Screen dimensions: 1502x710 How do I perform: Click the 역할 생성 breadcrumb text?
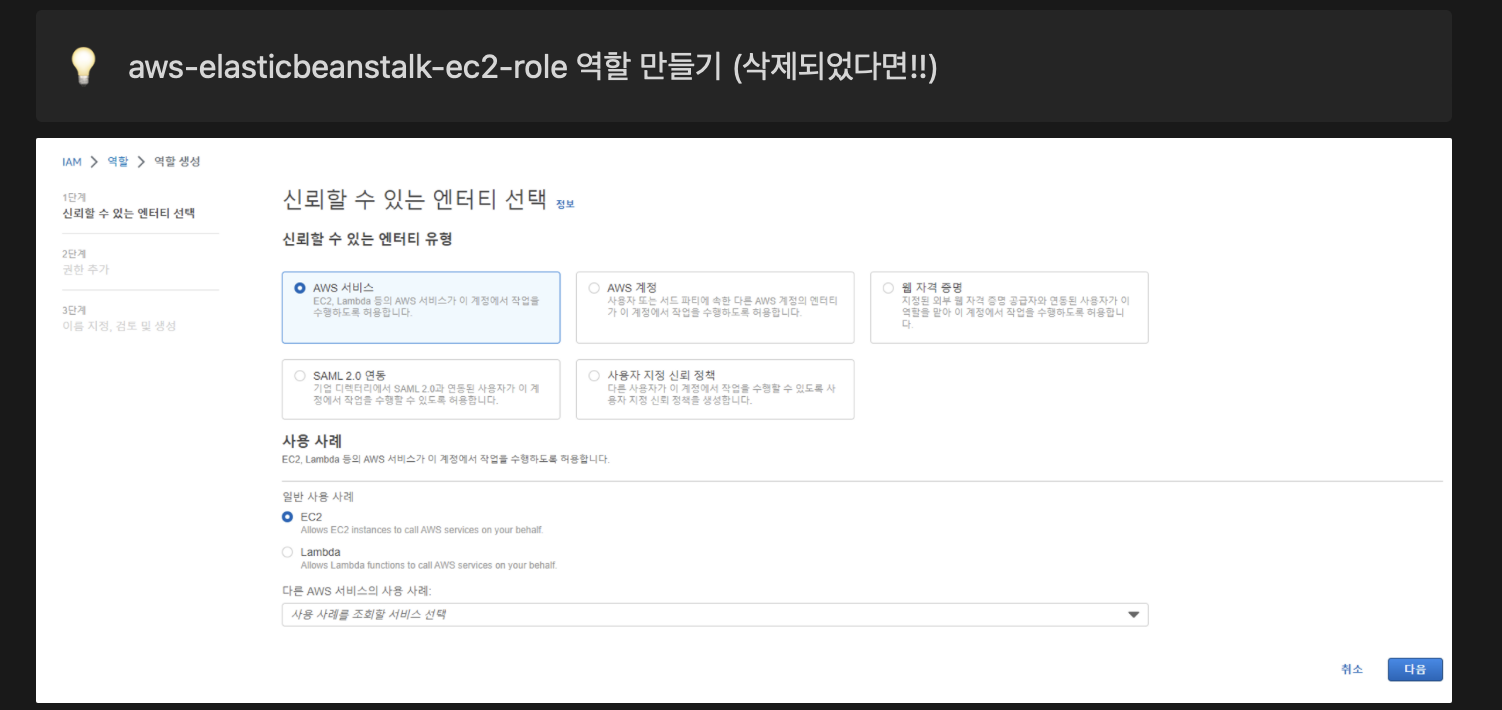[177, 162]
